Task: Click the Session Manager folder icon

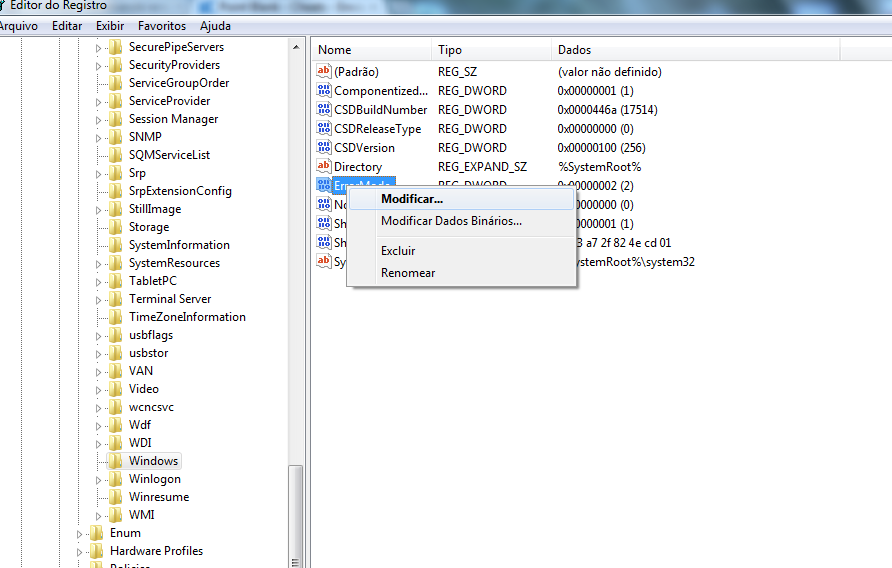Action: click(x=116, y=119)
